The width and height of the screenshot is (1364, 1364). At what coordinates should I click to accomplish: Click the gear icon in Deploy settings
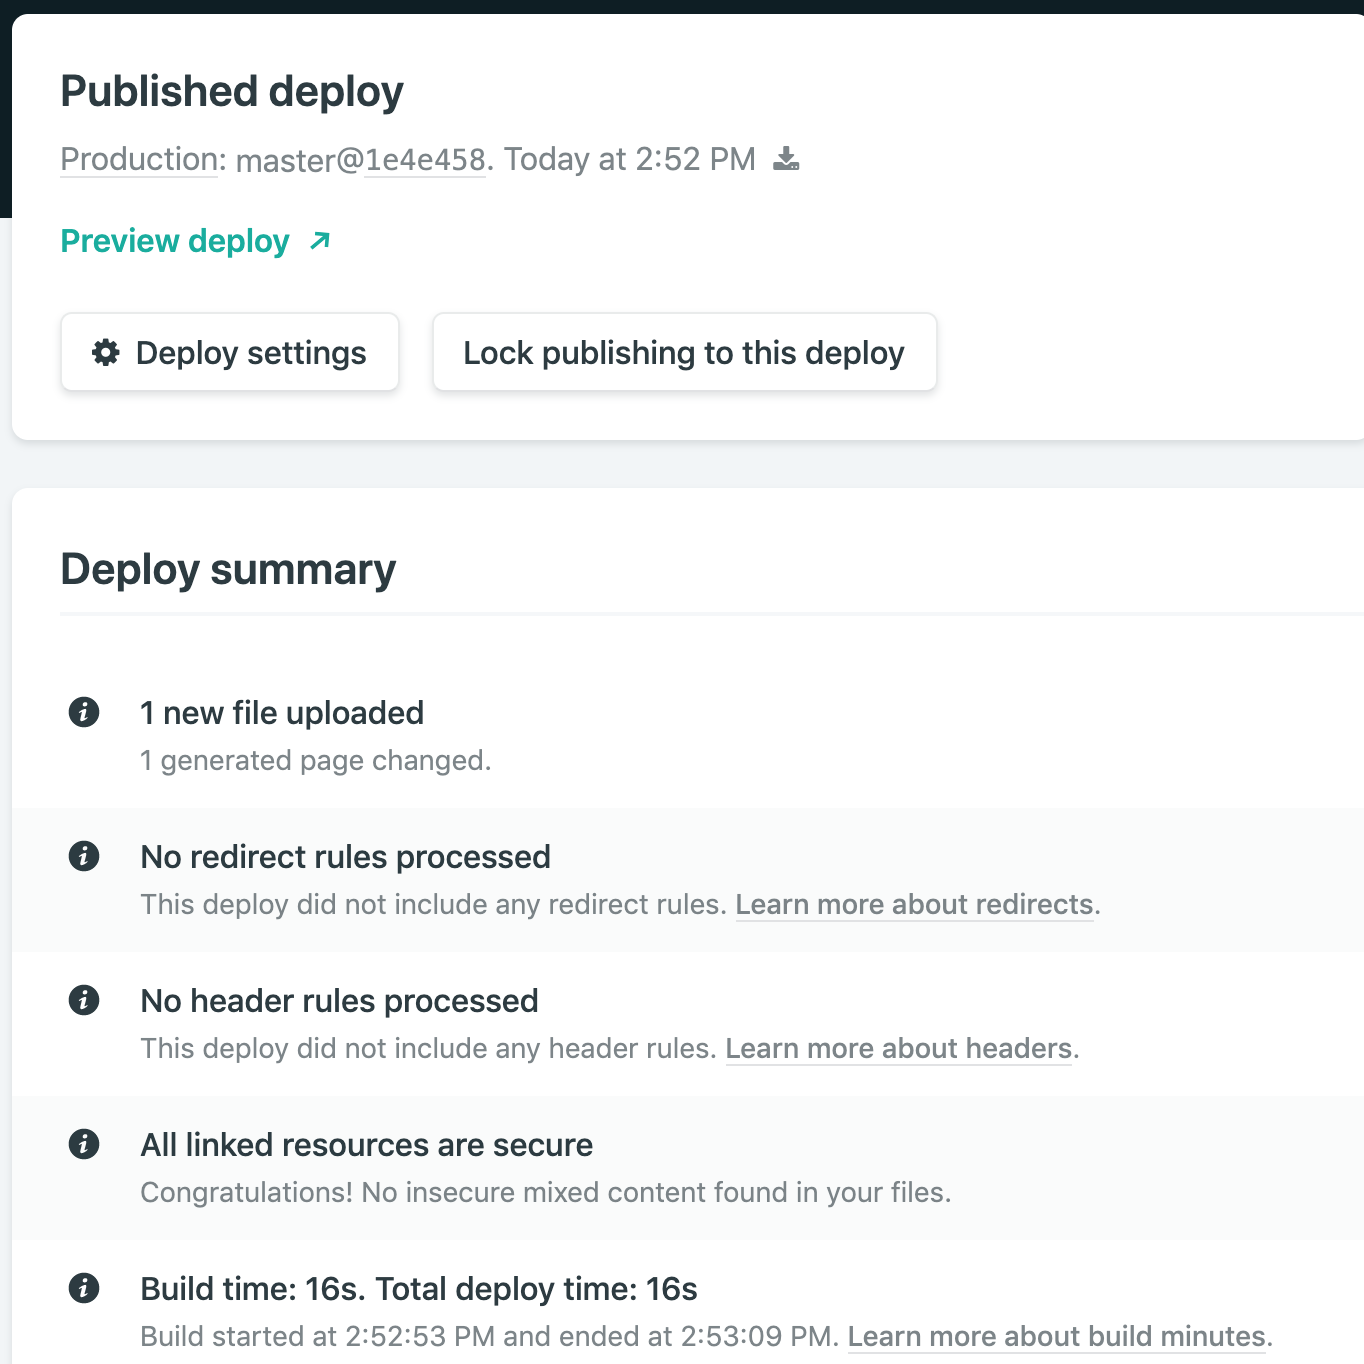coord(106,352)
